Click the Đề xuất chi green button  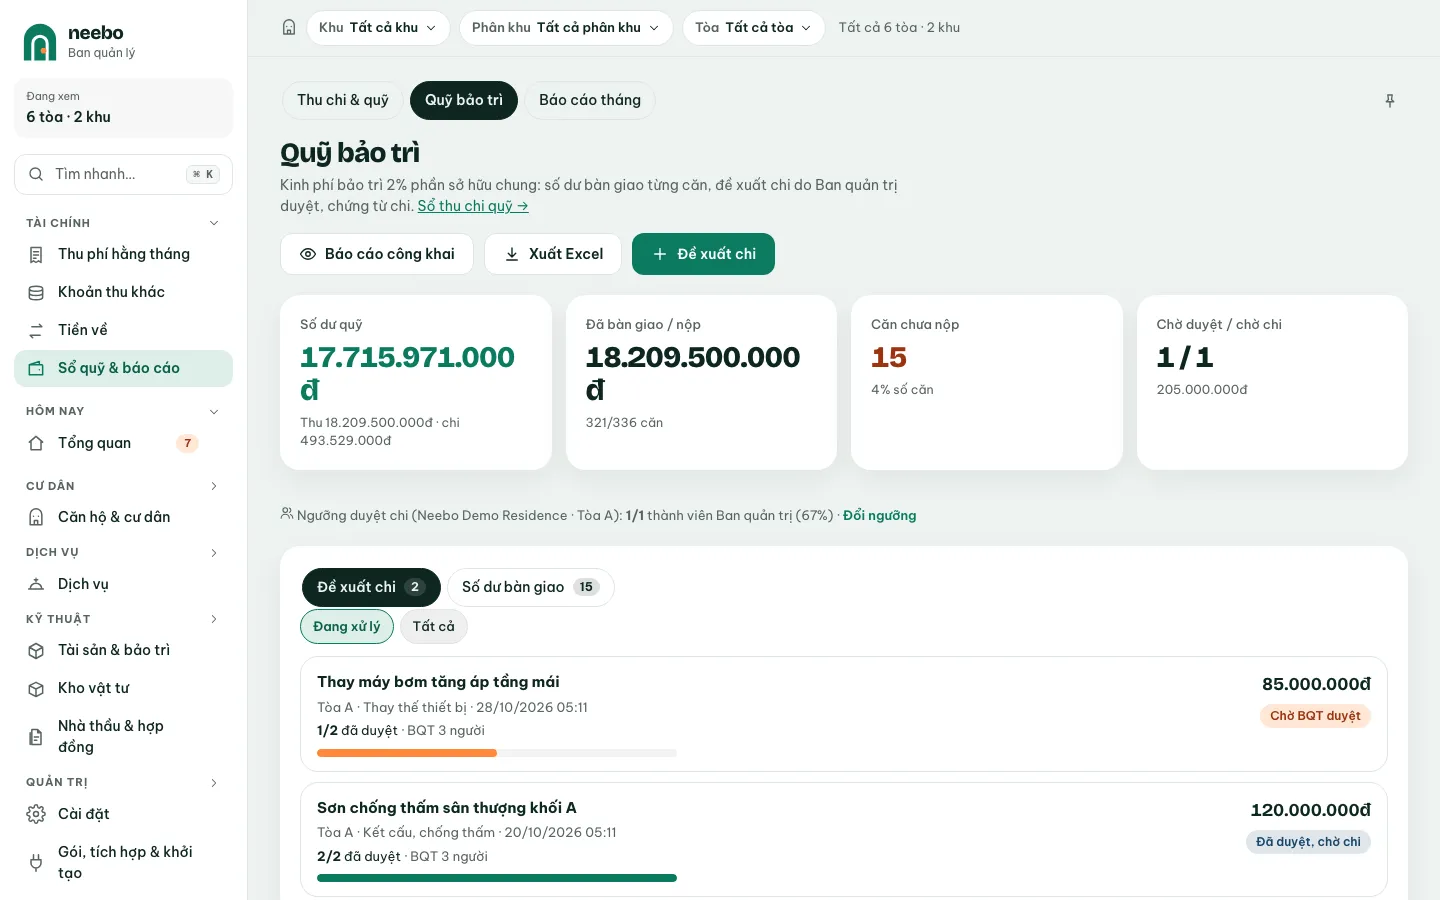[x=703, y=254]
